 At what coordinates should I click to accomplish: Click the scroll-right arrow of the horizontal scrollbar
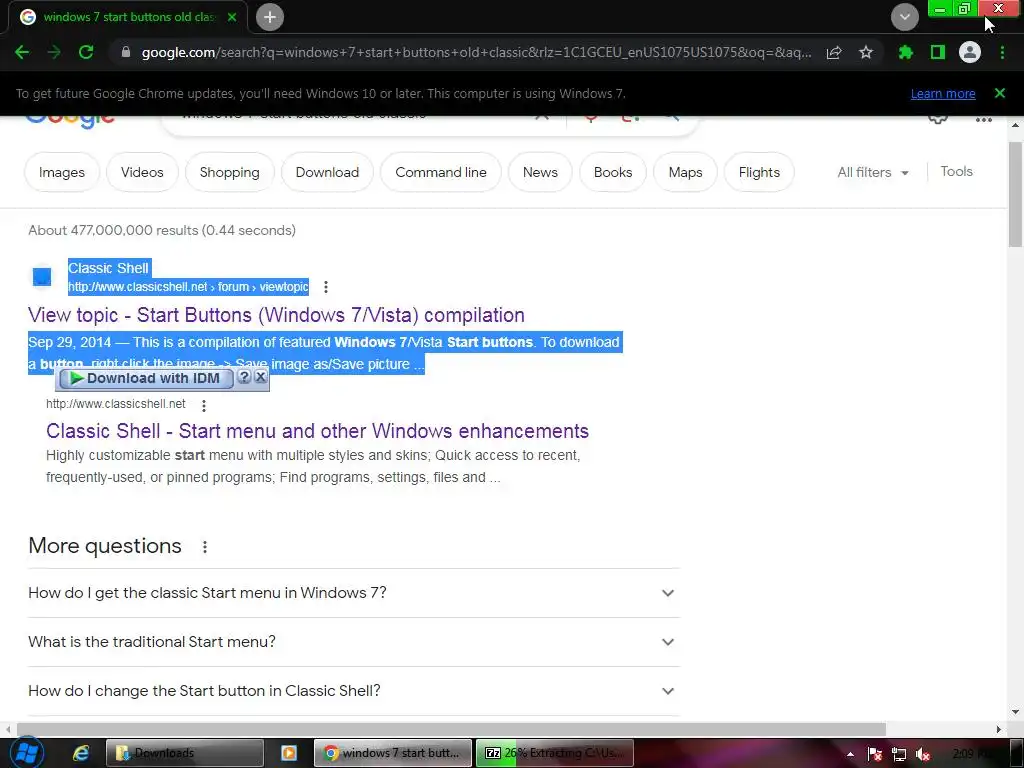click(x=999, y=729)
